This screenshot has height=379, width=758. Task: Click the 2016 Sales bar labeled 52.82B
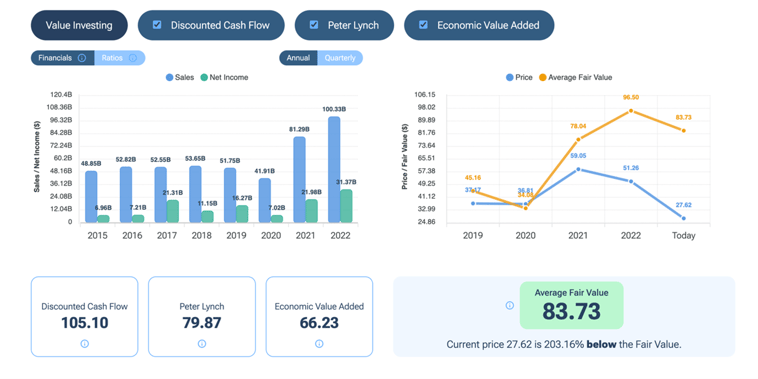(x=126, y=195)
